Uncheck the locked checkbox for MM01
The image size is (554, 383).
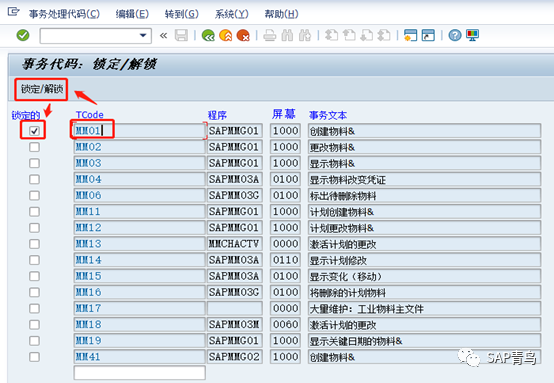(34, 131)
